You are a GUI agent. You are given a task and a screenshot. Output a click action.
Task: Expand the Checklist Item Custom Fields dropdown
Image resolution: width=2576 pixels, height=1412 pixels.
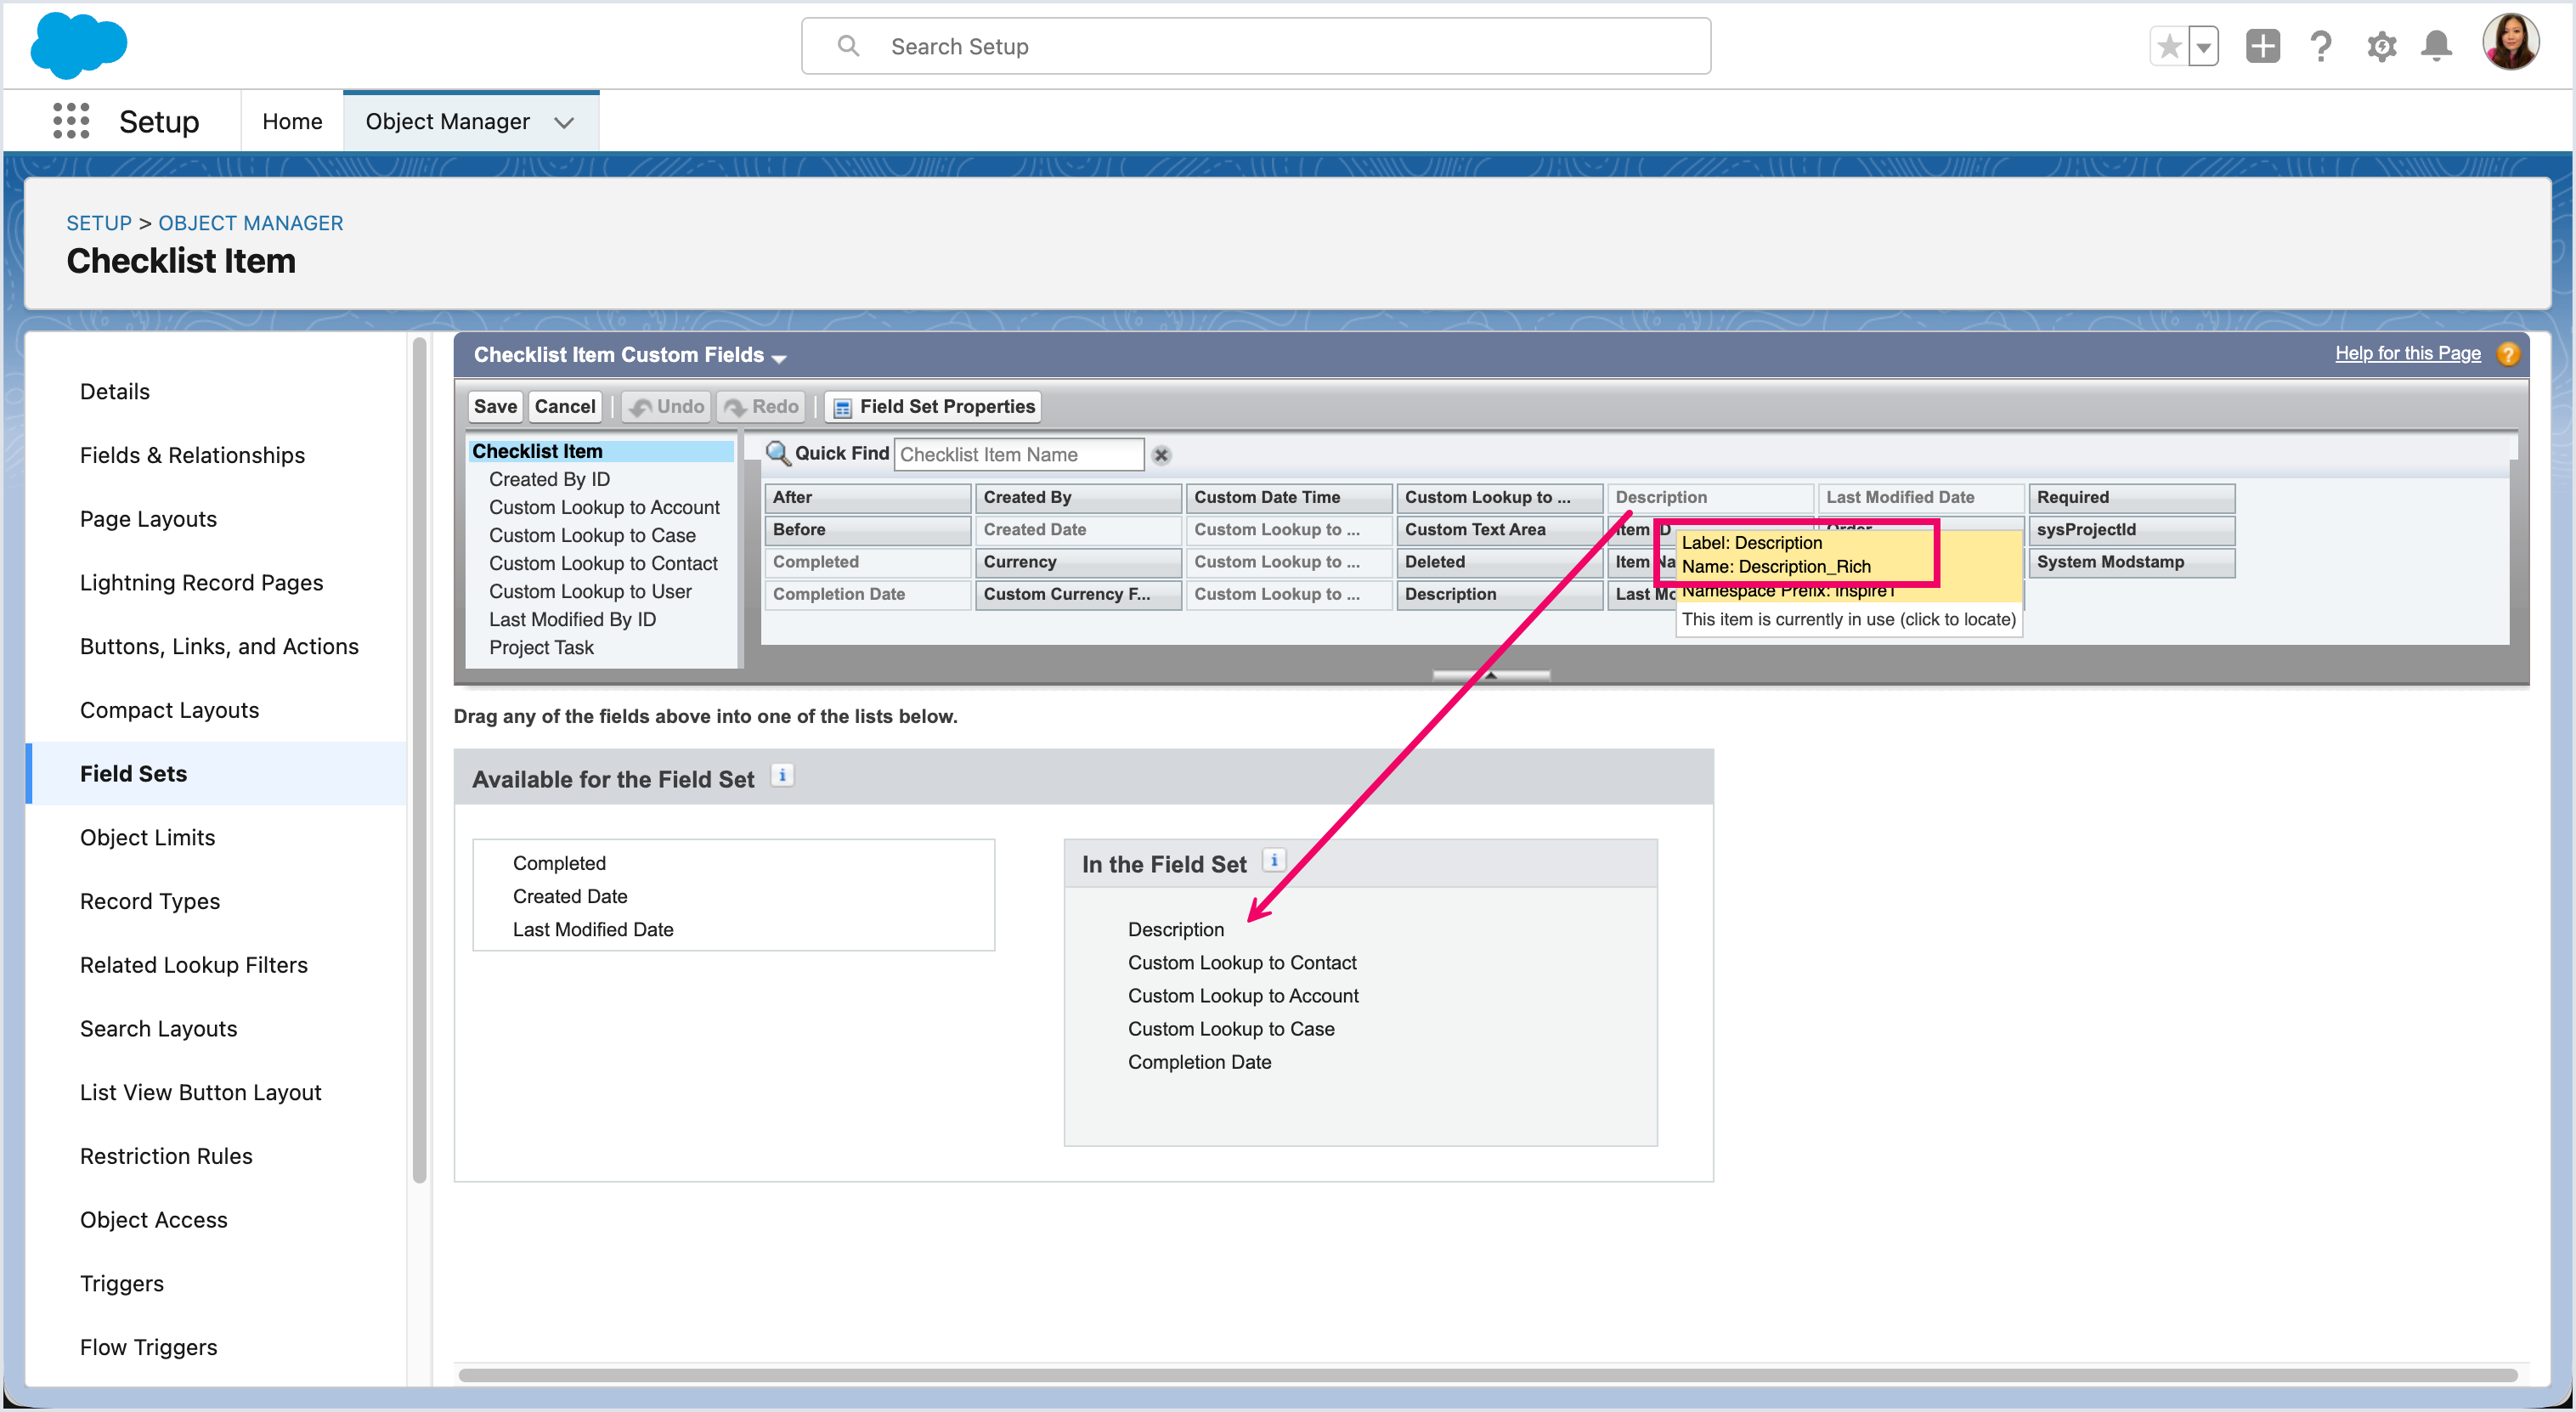click(x=779, y=358)
